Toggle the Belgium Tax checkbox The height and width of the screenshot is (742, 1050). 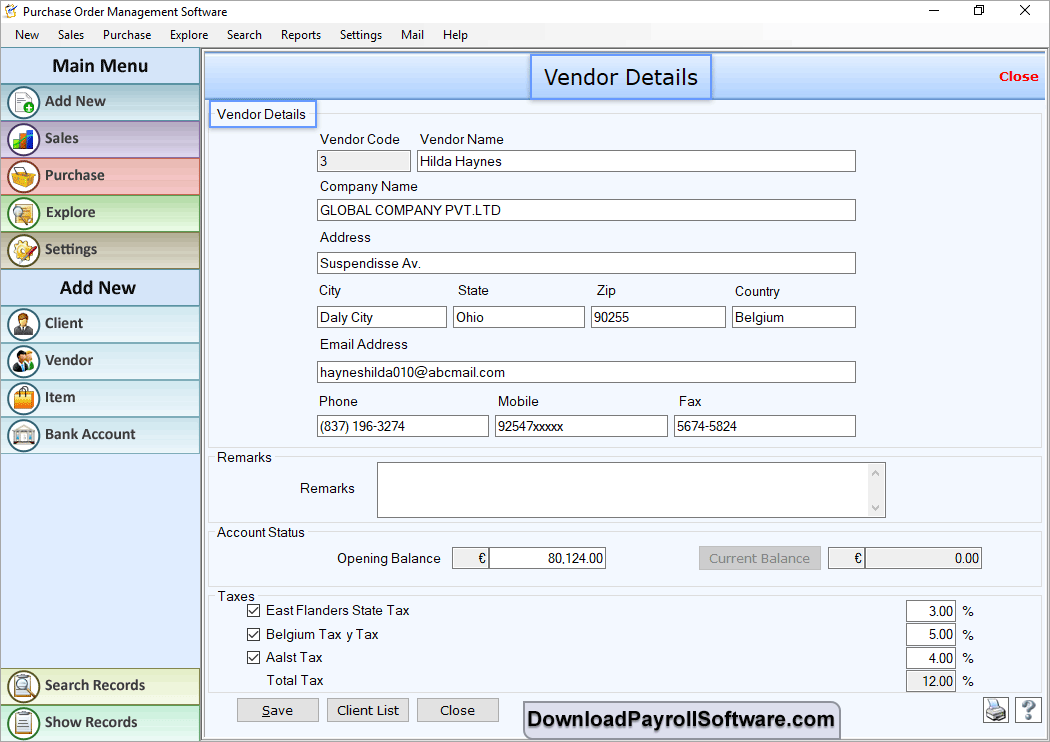point(254,635)
